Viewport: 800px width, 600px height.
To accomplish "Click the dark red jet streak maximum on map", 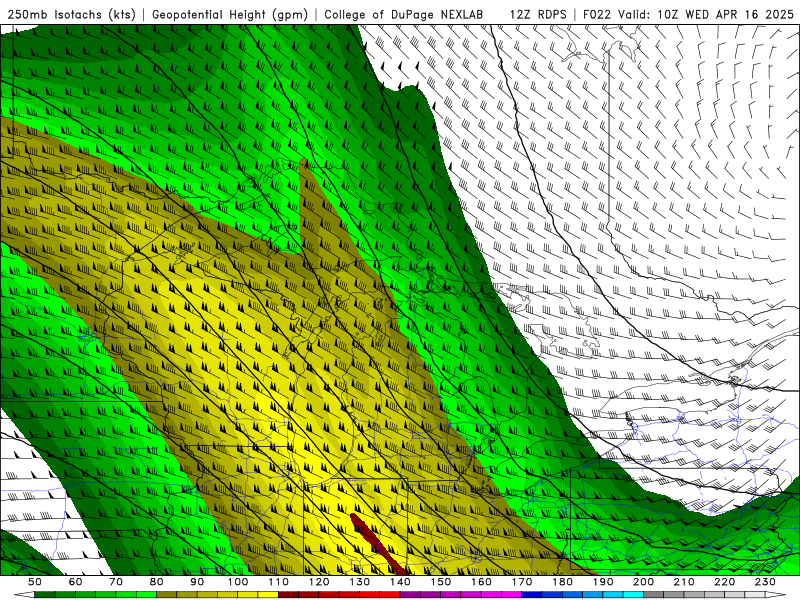I will [x=378, y=544].
